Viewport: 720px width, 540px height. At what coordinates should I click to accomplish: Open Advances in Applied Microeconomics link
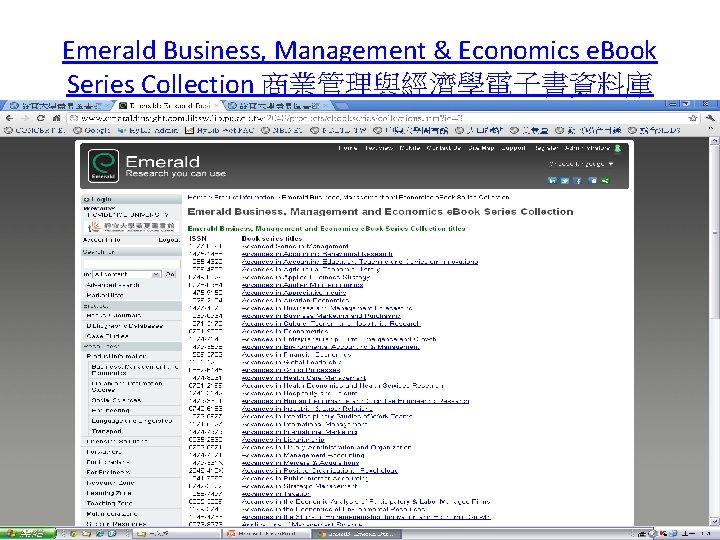click(x=303, y=285)
